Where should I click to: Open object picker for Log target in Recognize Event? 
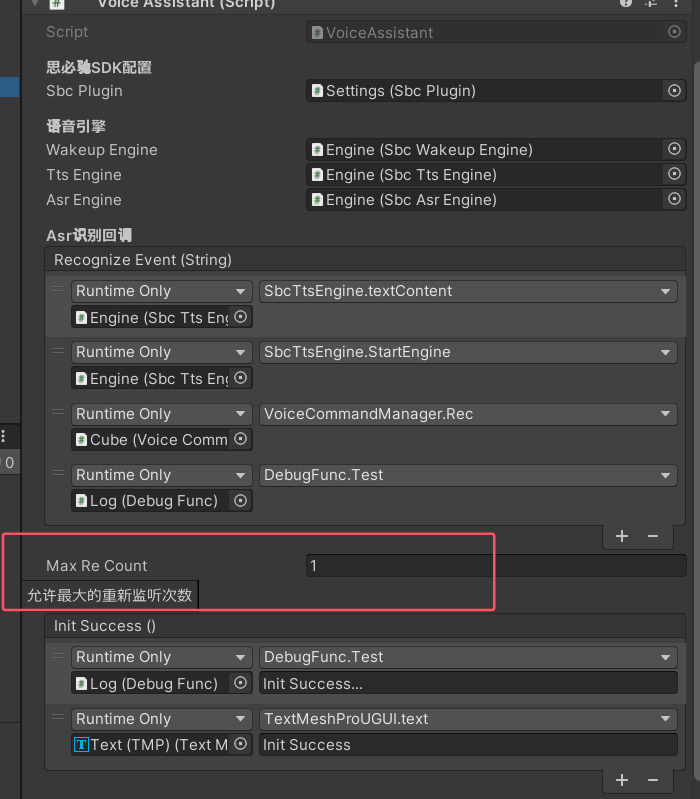(240, 500)
